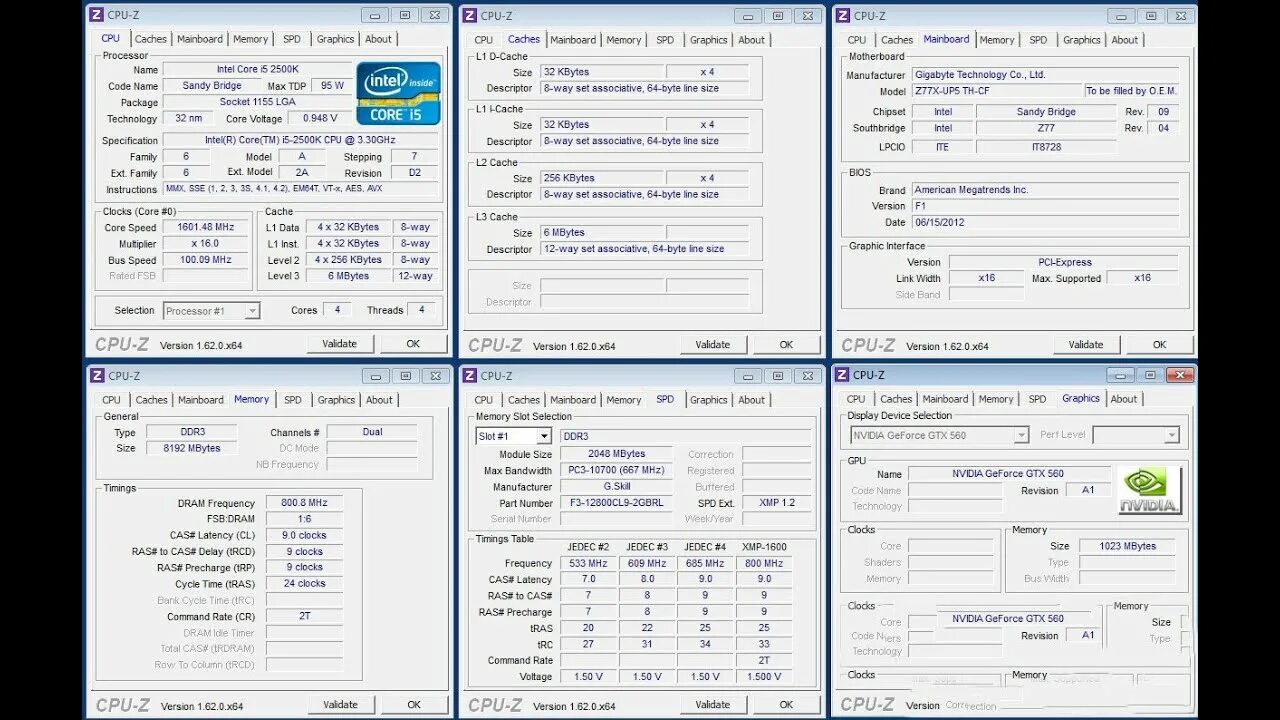
Task: Close the Graphics window with the red X
Action: (1179, 376)
